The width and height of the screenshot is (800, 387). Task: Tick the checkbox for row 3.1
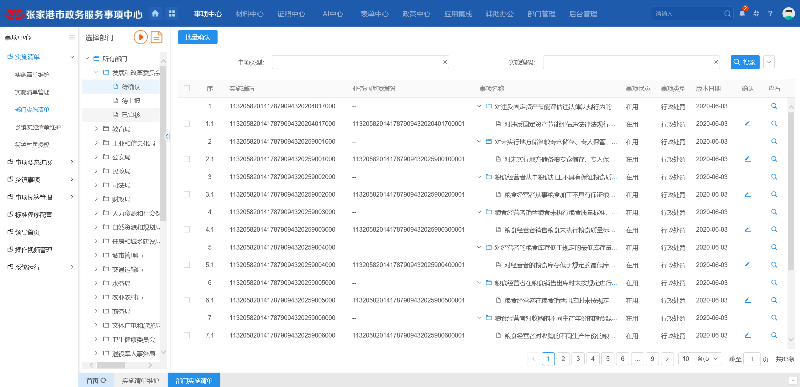(x=187, y=194)
